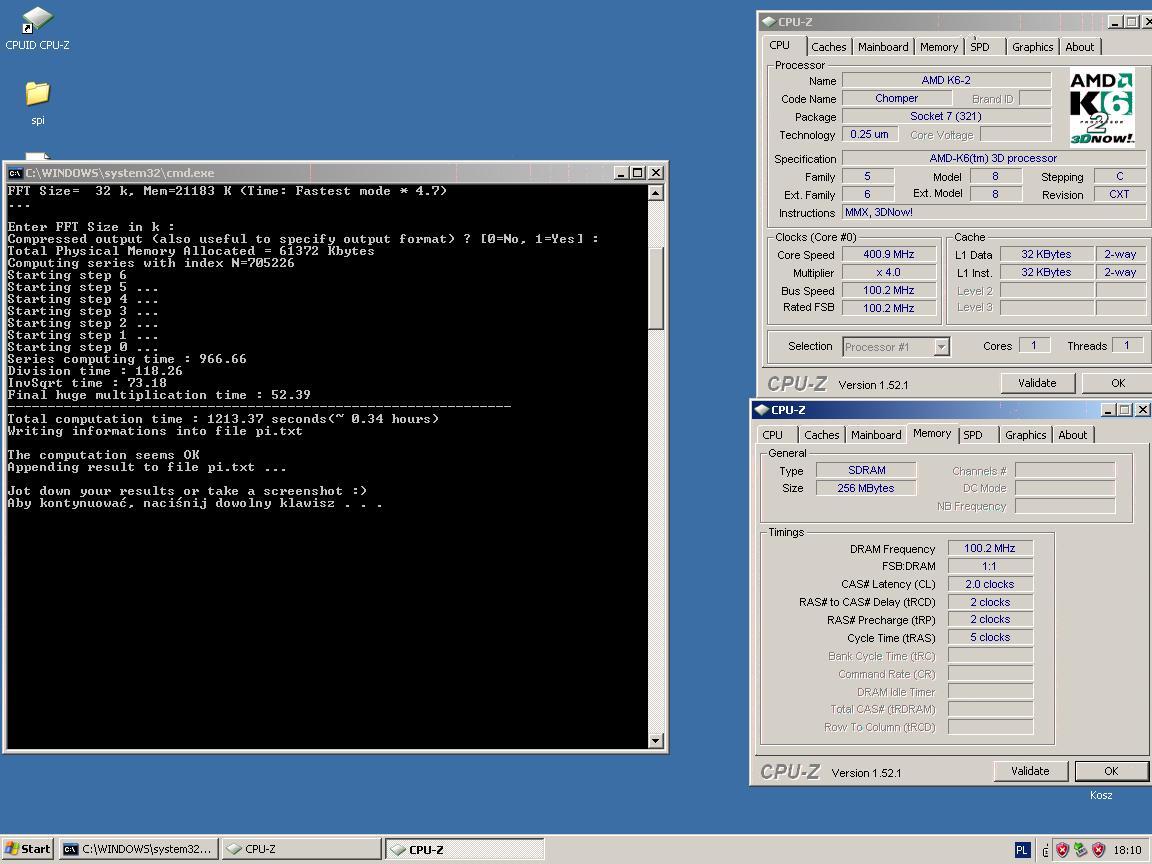Image resolution: width=1152 pixels, height=864 pixels.
Task: Click the Code Name value Chomper
Action: click(896, 98)
